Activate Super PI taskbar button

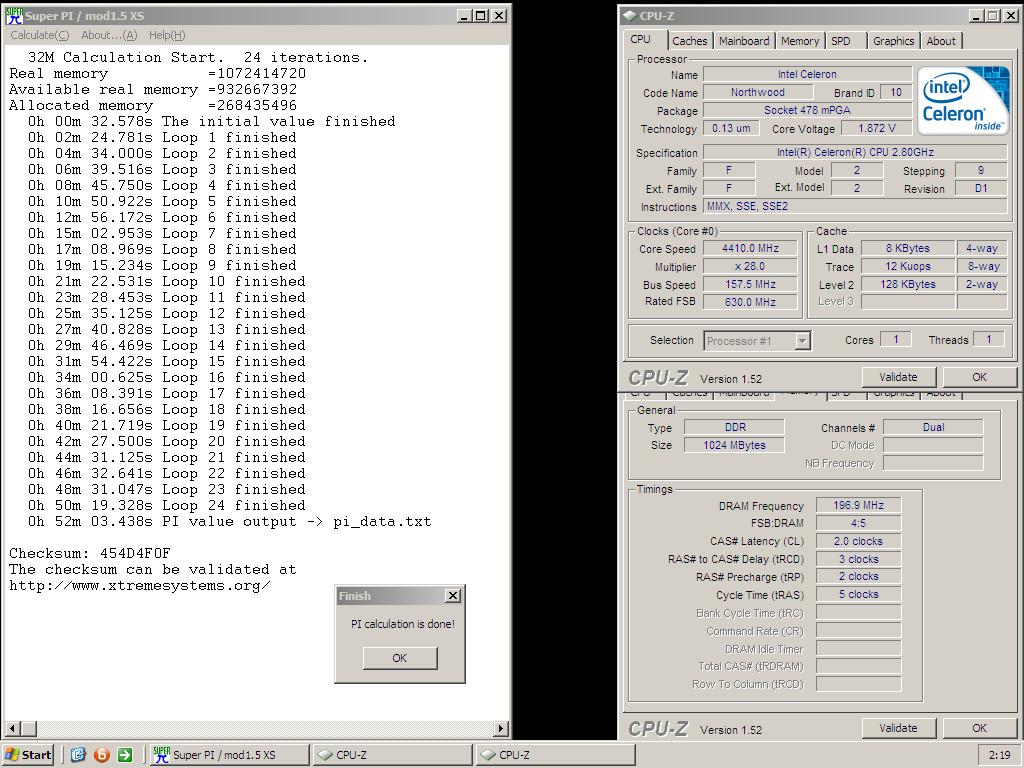[230, 755]
